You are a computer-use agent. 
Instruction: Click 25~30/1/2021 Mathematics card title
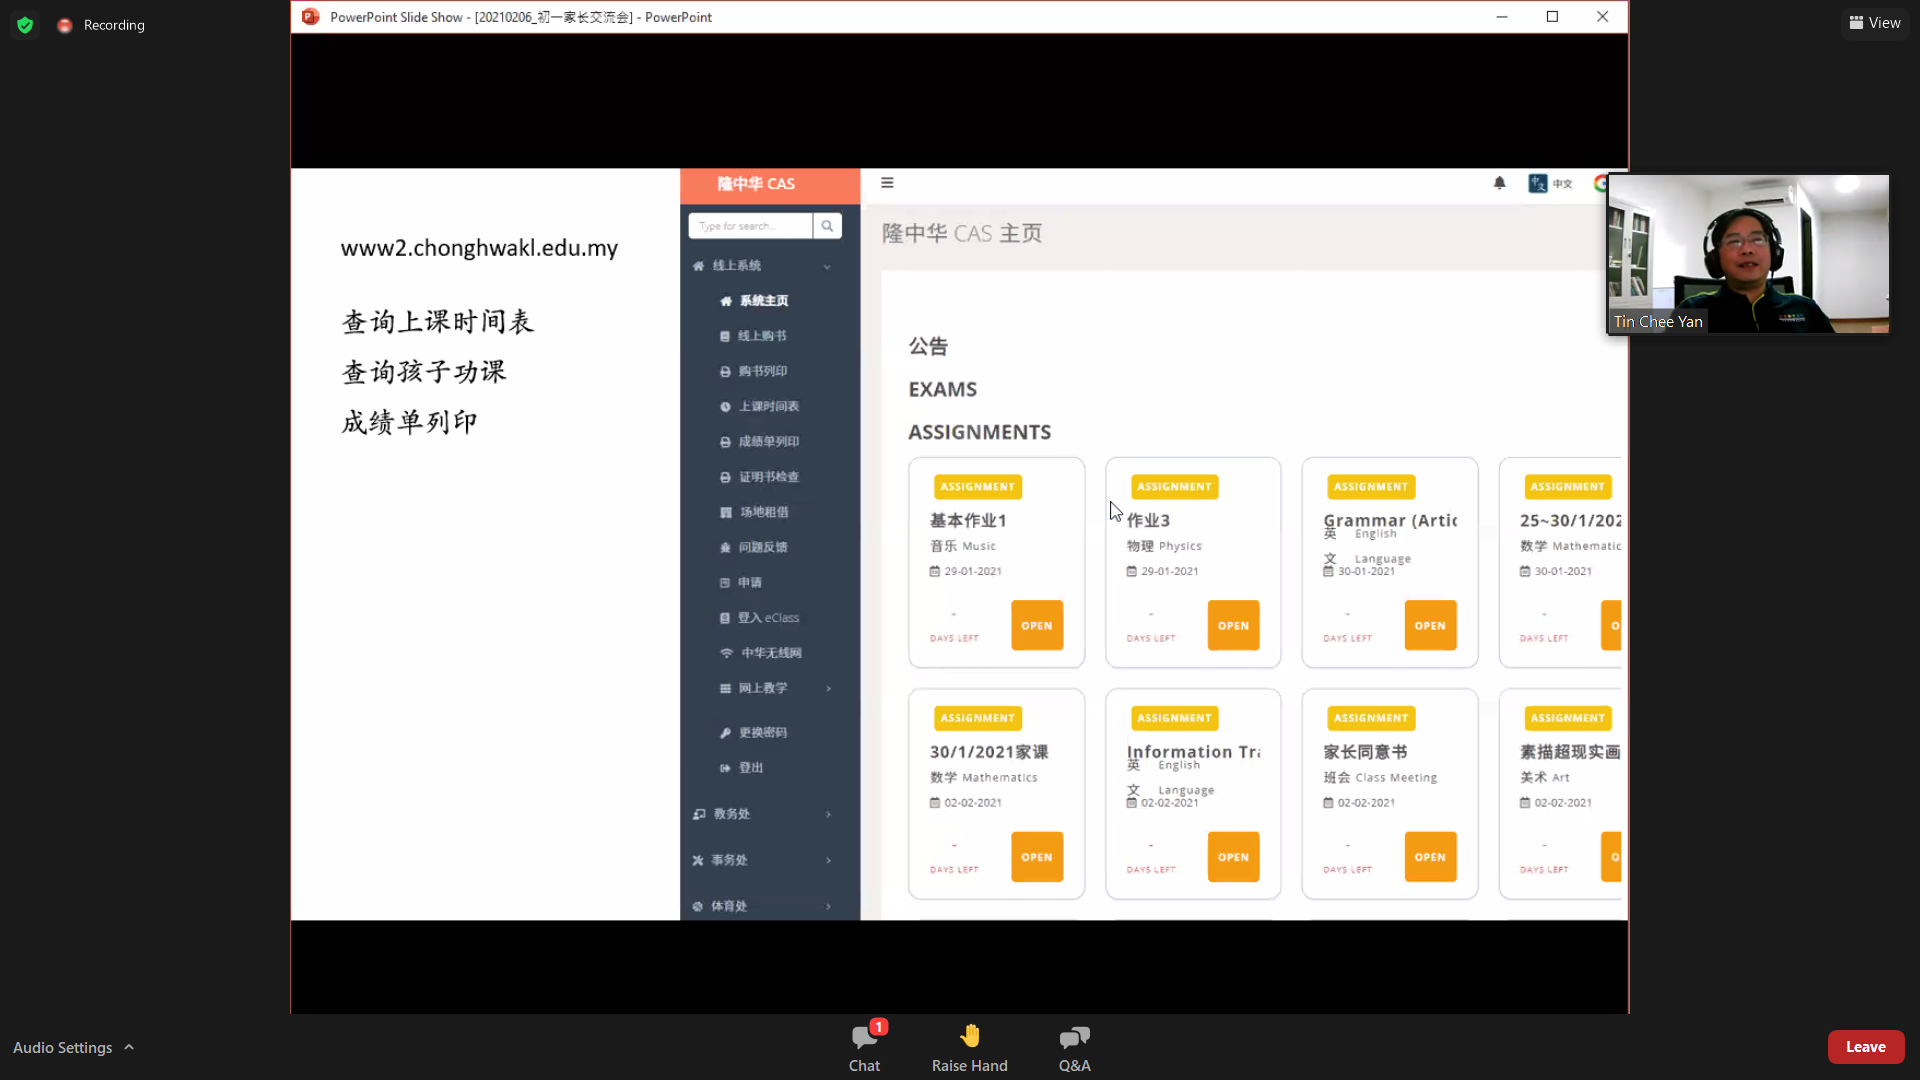(x=1570, y=520)
